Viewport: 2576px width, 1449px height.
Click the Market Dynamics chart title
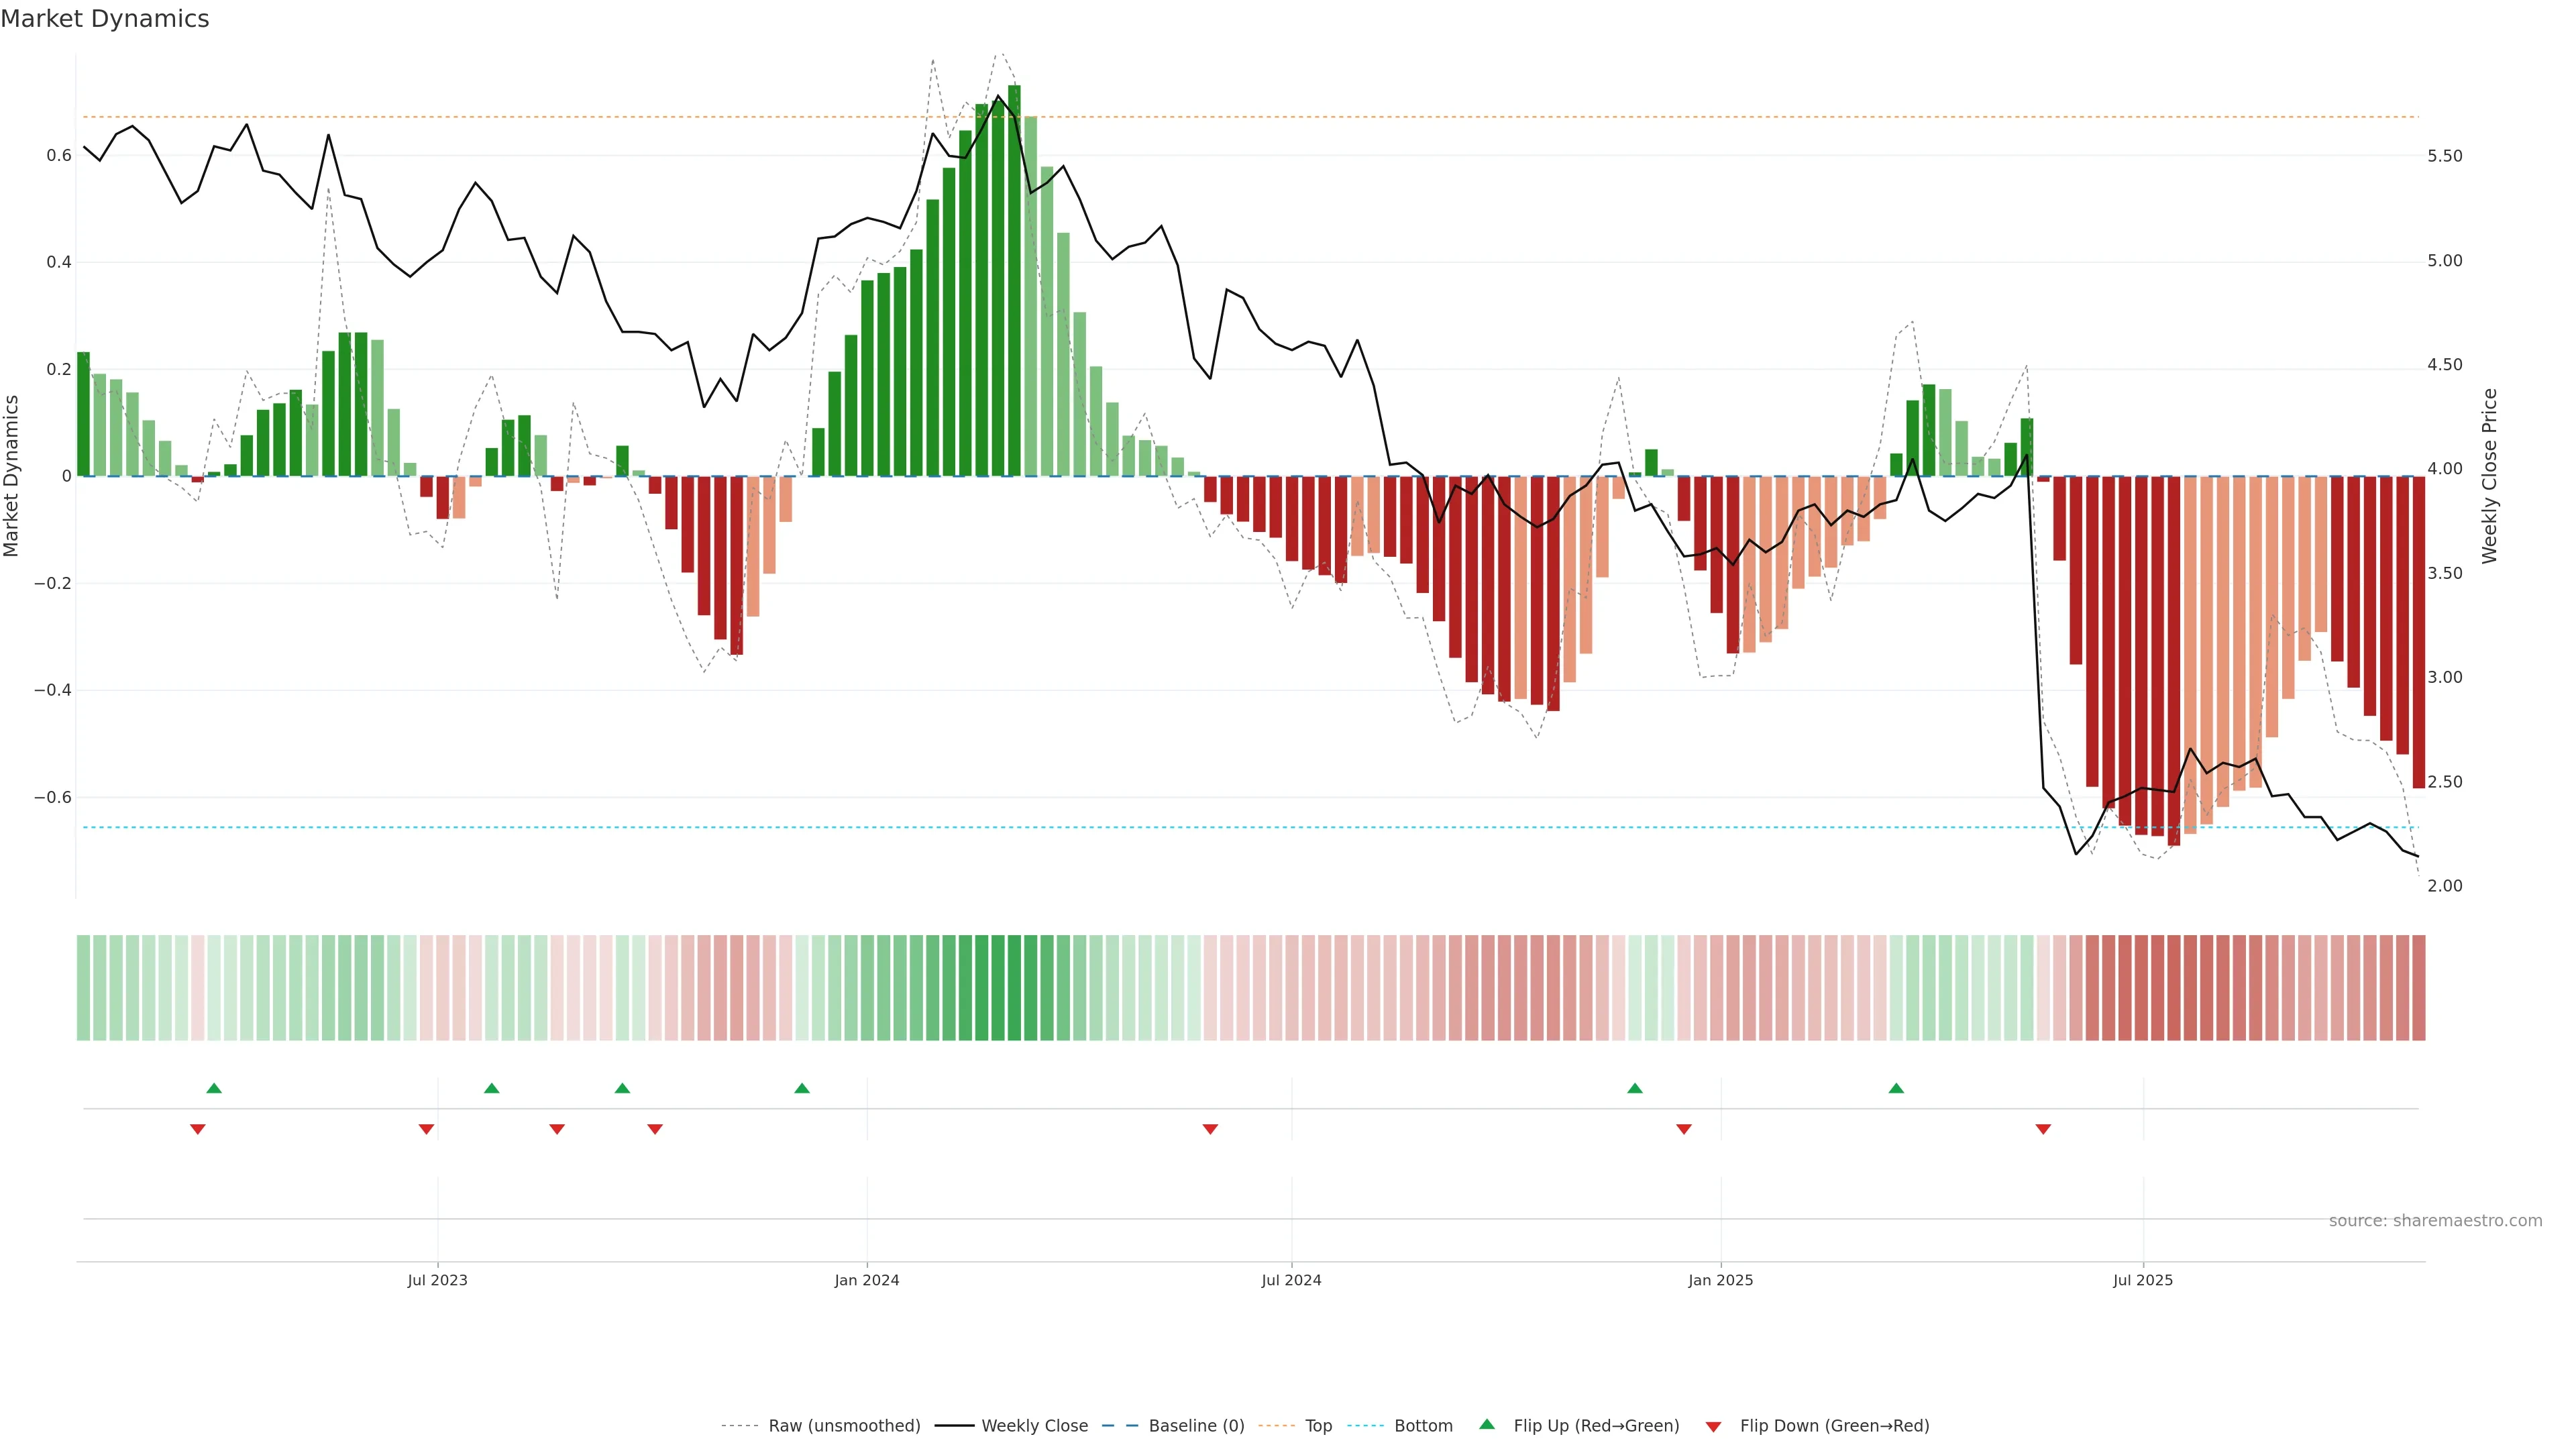point(105,19)
